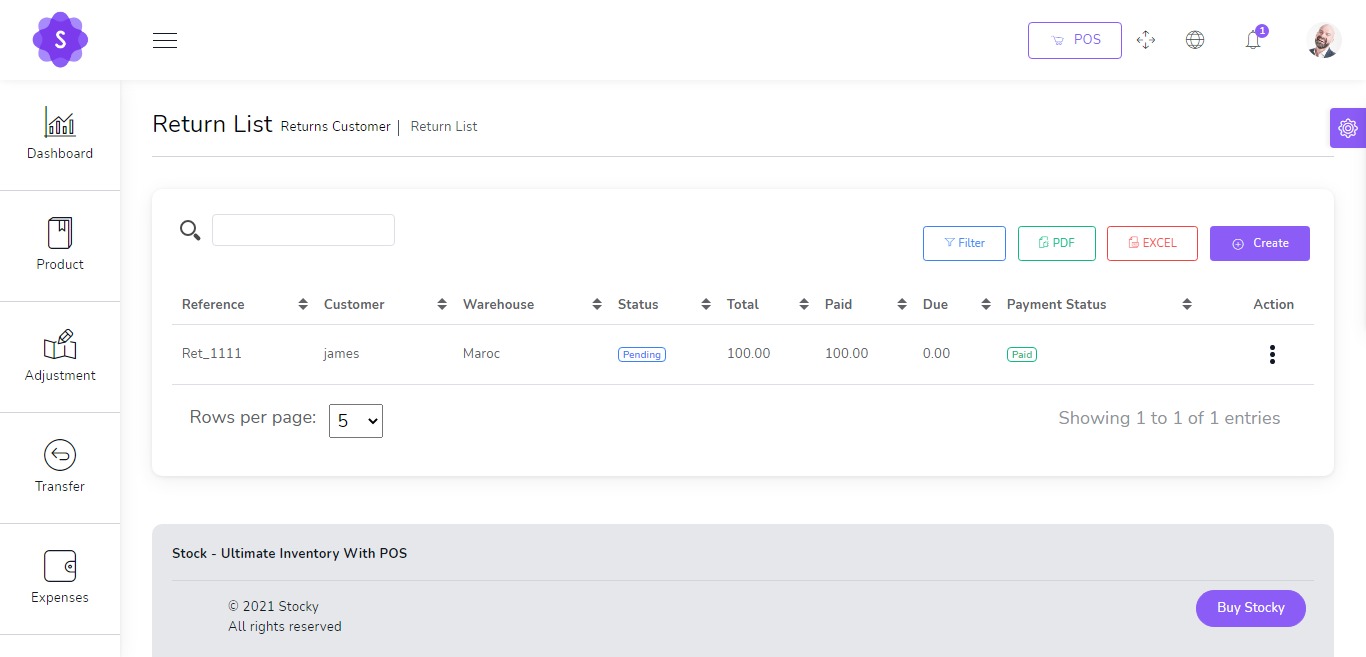This screenshot has height=657, width=1366.
Task: Click Return List breadcrumb item
Action: click(444, 126)
